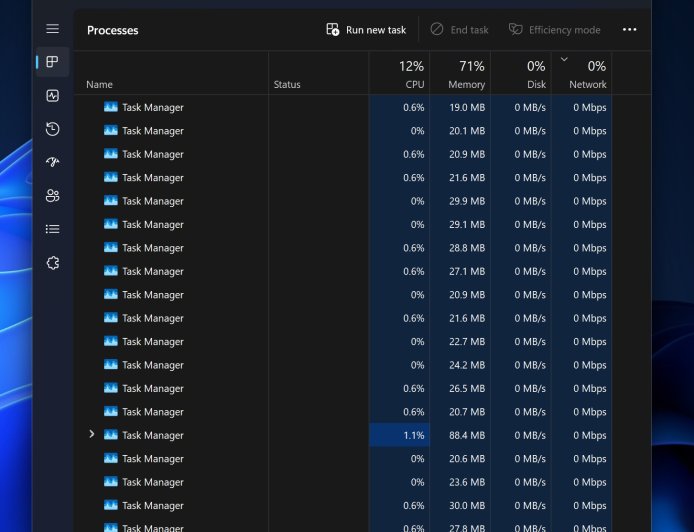Click Task Manager icon in the 88.4 MB row
Screen dimensions: 694x532
point(111,435)
